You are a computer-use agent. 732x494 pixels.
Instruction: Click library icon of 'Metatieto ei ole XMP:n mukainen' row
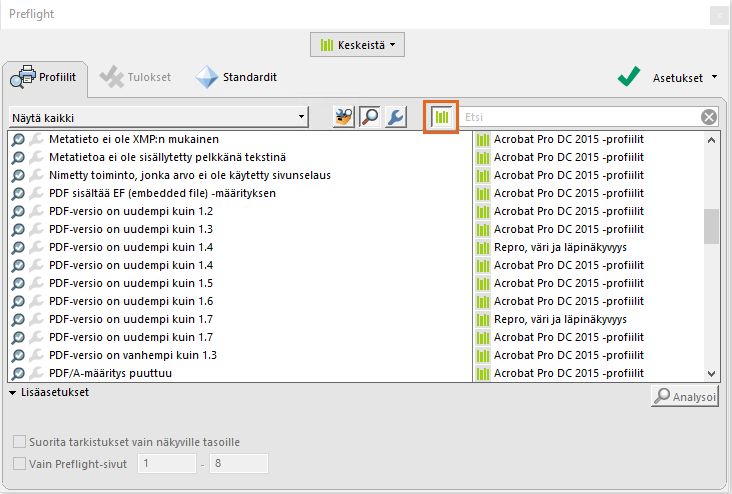point(483,139)
